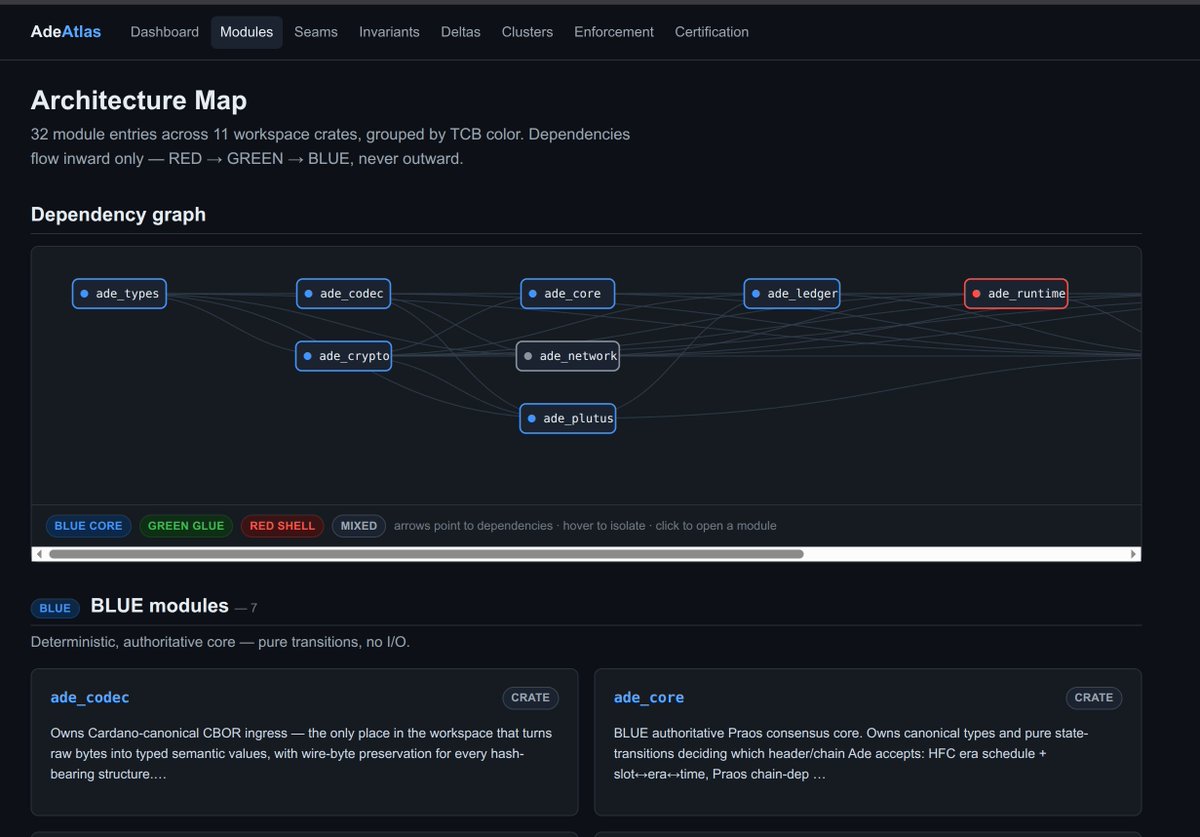Open the Deltas tab
Screen dimensions: 1200x837
tap(460, 32)
